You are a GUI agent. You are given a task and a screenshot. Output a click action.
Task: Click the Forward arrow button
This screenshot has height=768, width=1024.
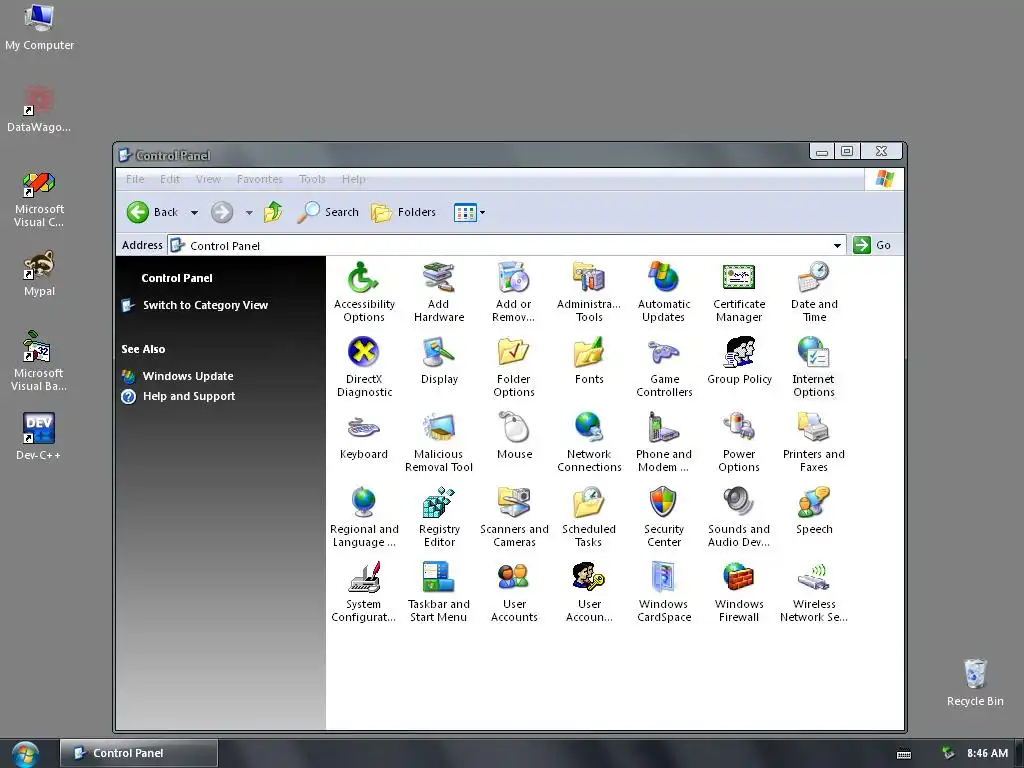pyautogui.click(x=222, y=212)
